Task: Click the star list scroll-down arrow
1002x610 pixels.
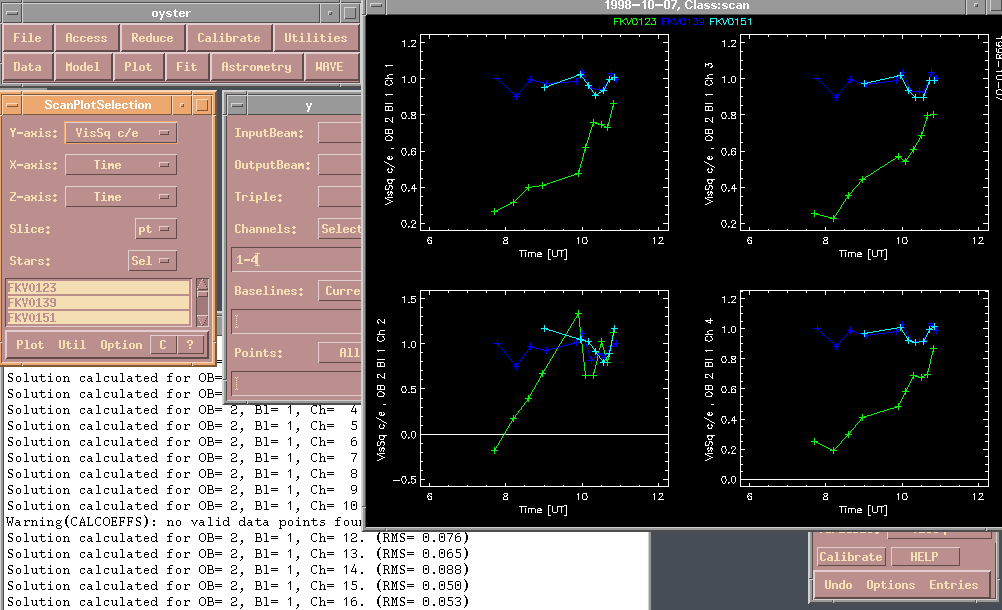Action: click(203, 320)
